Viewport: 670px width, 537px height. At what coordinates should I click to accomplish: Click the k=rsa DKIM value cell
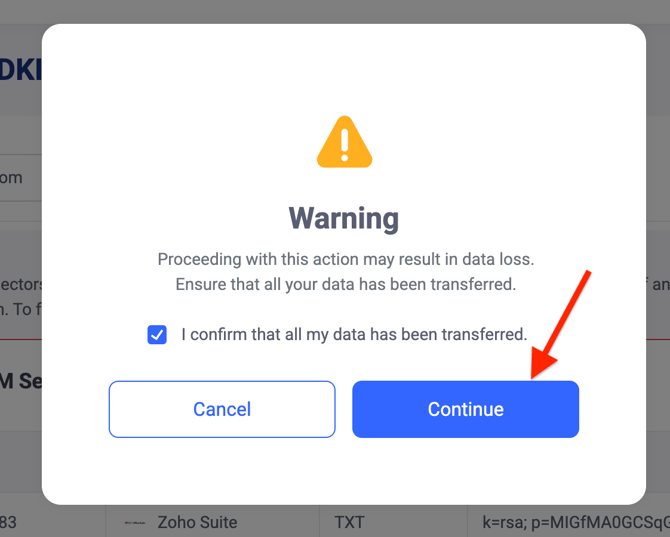point(569,521)
